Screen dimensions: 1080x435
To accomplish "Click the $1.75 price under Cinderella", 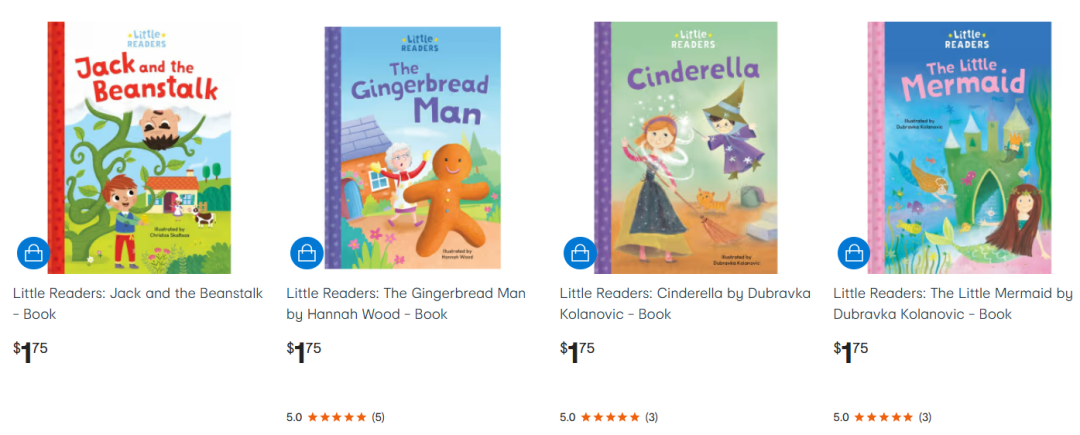I will coord(577,351).
